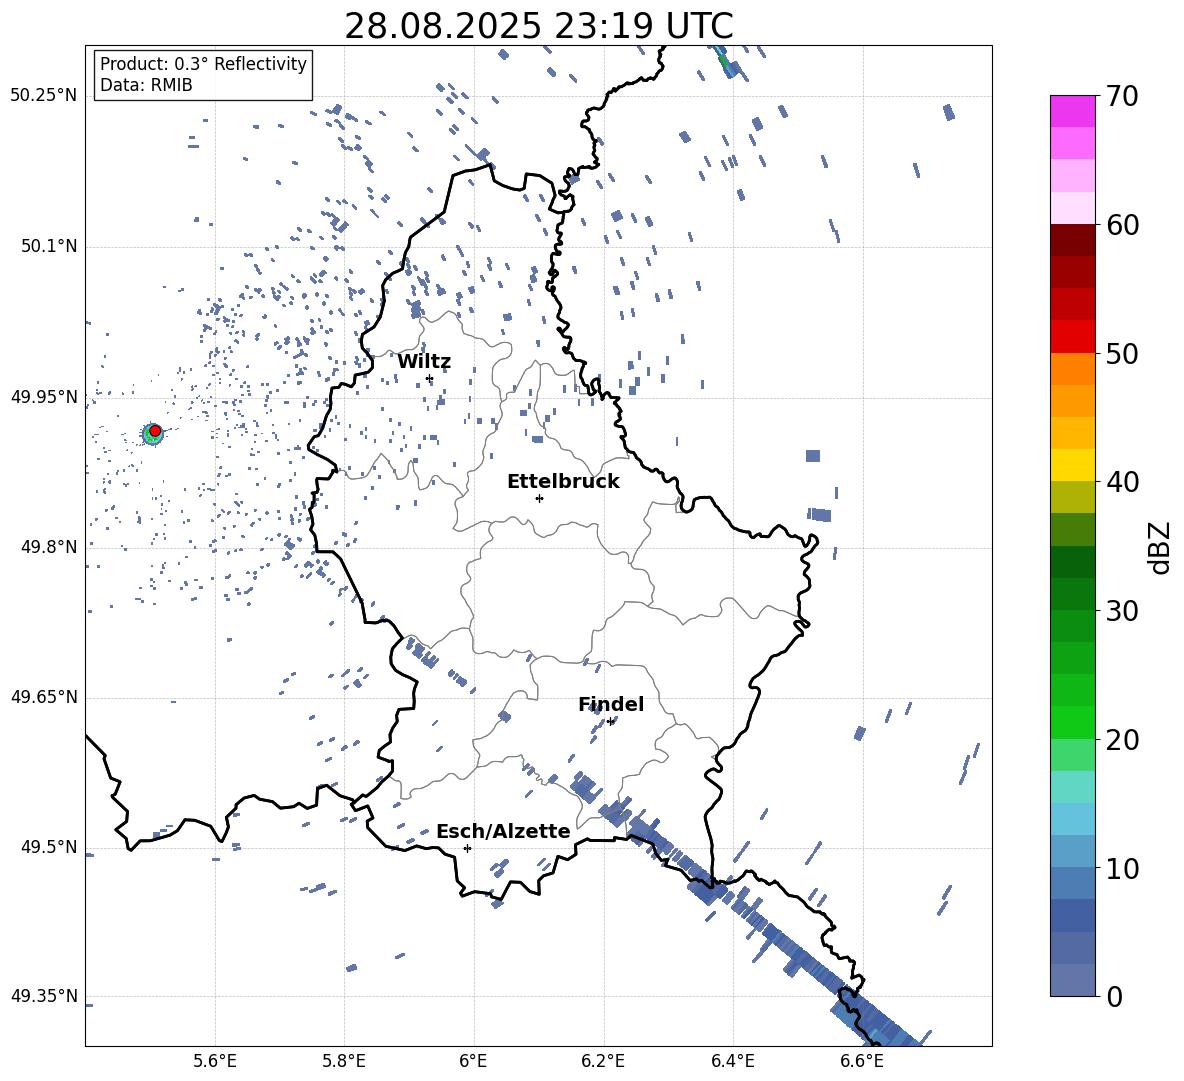This screenshot has height=1081, width=1184.
Task: Click the 'dBZ' colorbar axis label
Action: pyautogui.click(x=1161, y=547)
